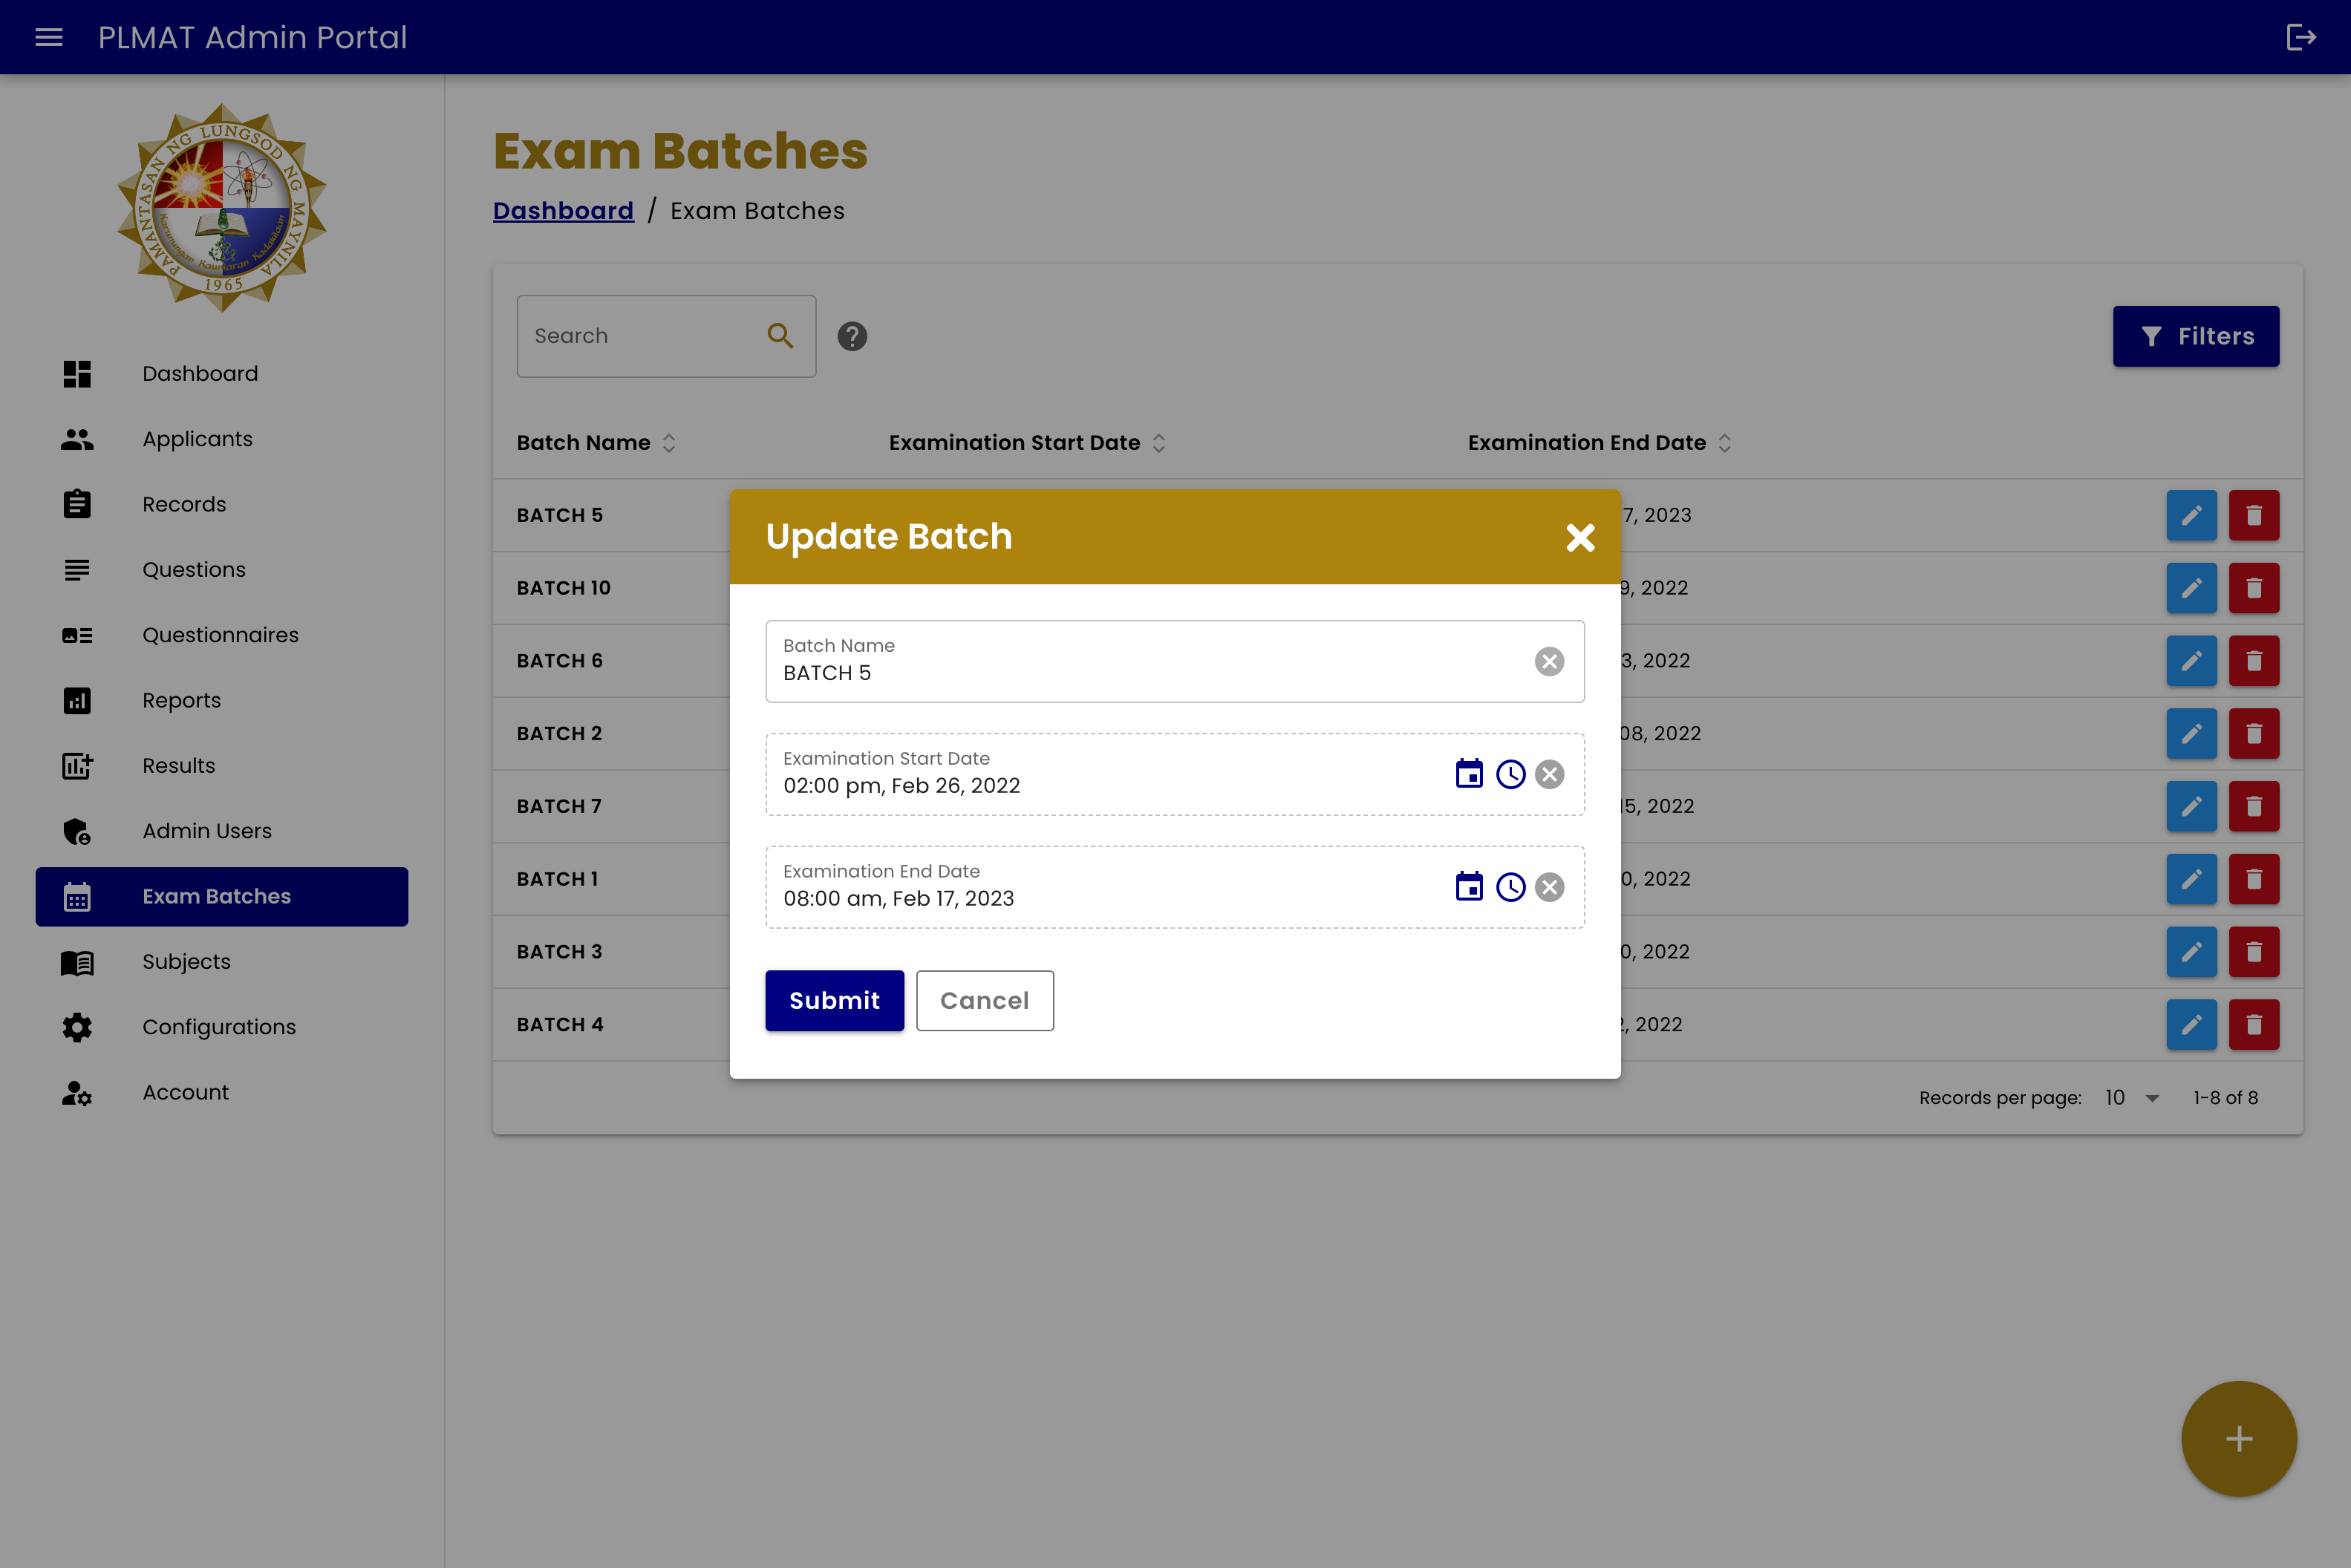Delete the BATCH 10 row
Screen dimensions: 2351x1568
tap(2253, 588)
